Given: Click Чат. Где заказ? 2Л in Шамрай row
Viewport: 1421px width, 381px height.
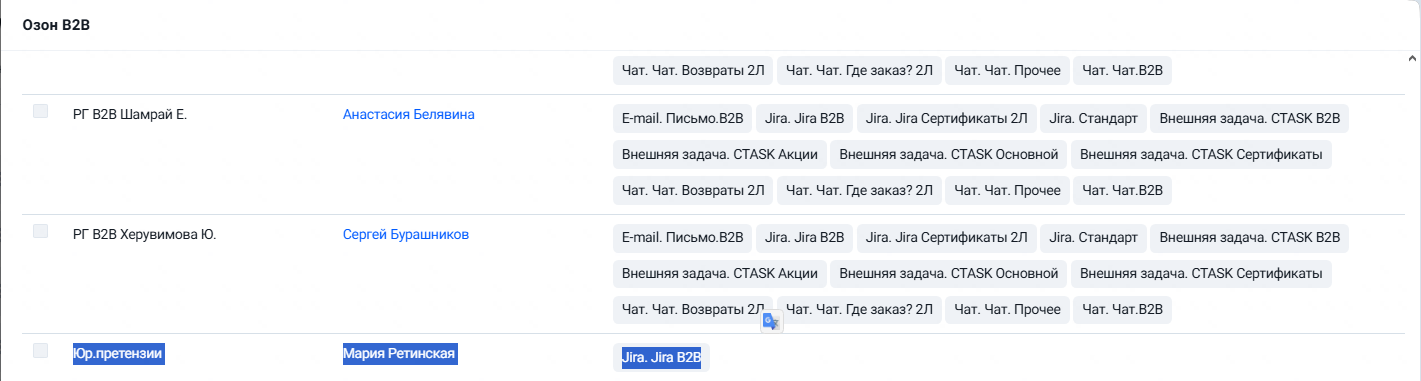Looking at the screenshot, I should click(859, 190).
